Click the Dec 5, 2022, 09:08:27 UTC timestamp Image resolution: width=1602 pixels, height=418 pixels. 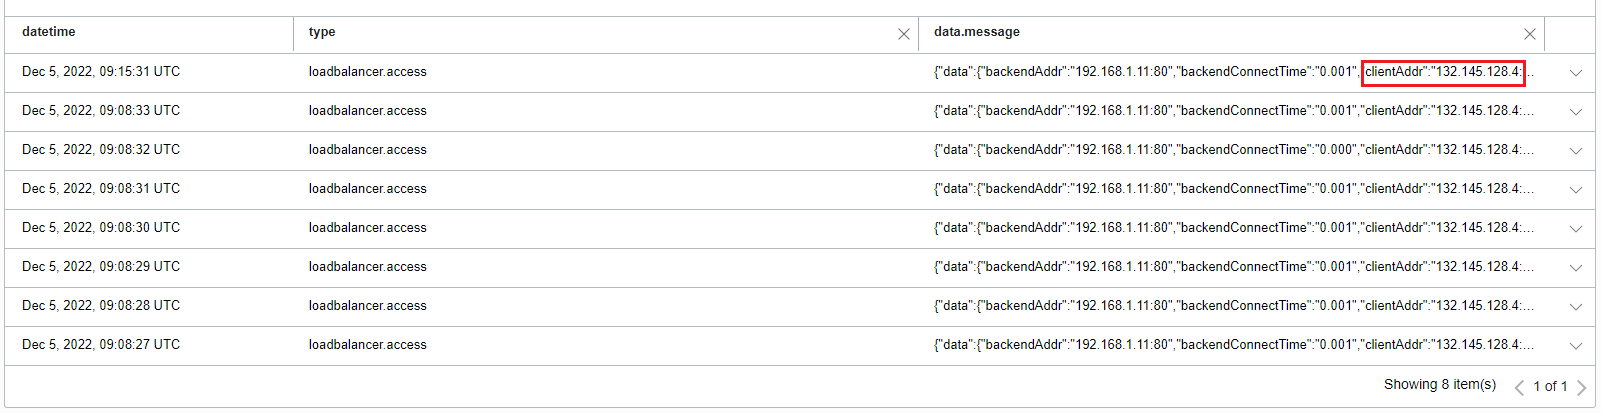(101, 345)
